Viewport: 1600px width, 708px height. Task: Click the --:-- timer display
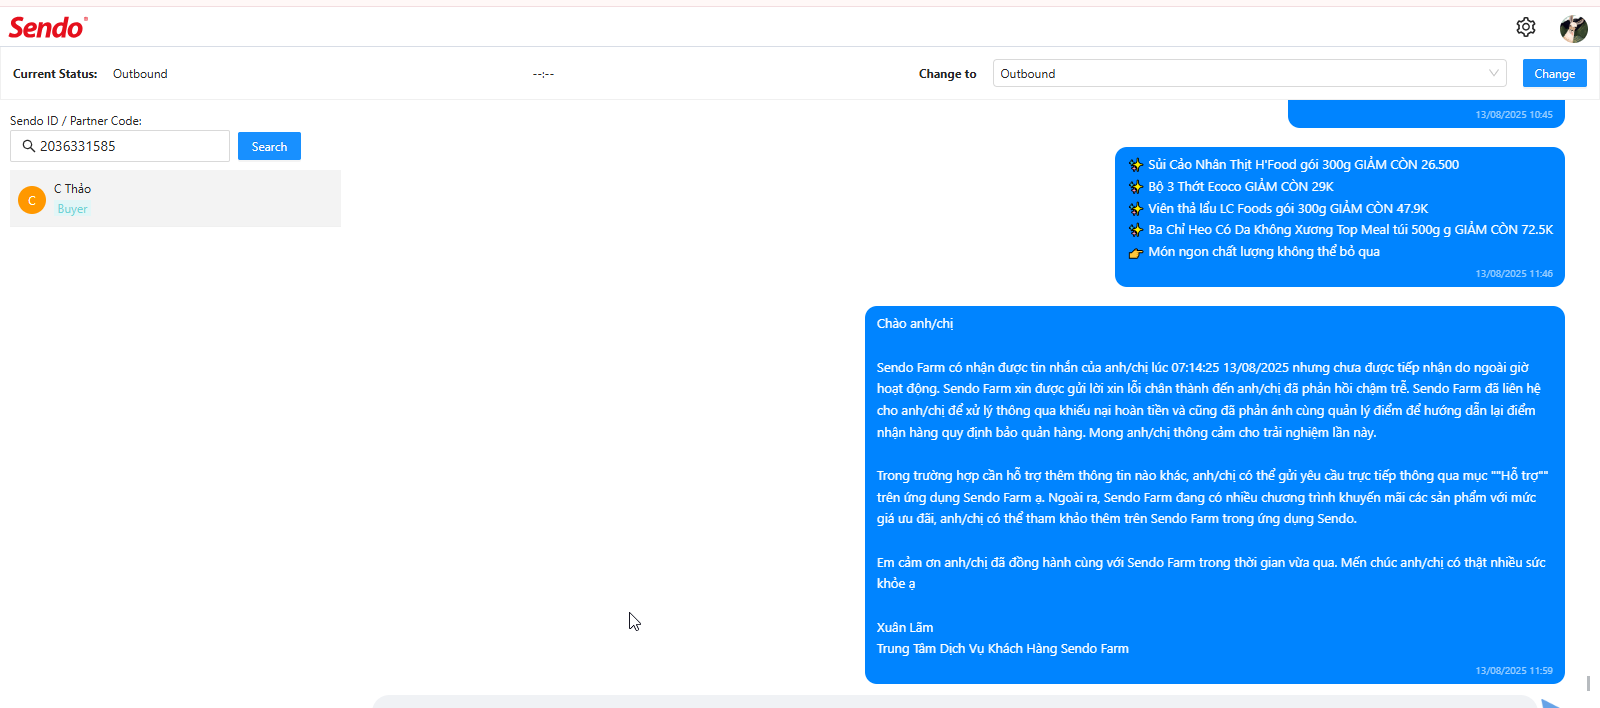click(543, 74)
